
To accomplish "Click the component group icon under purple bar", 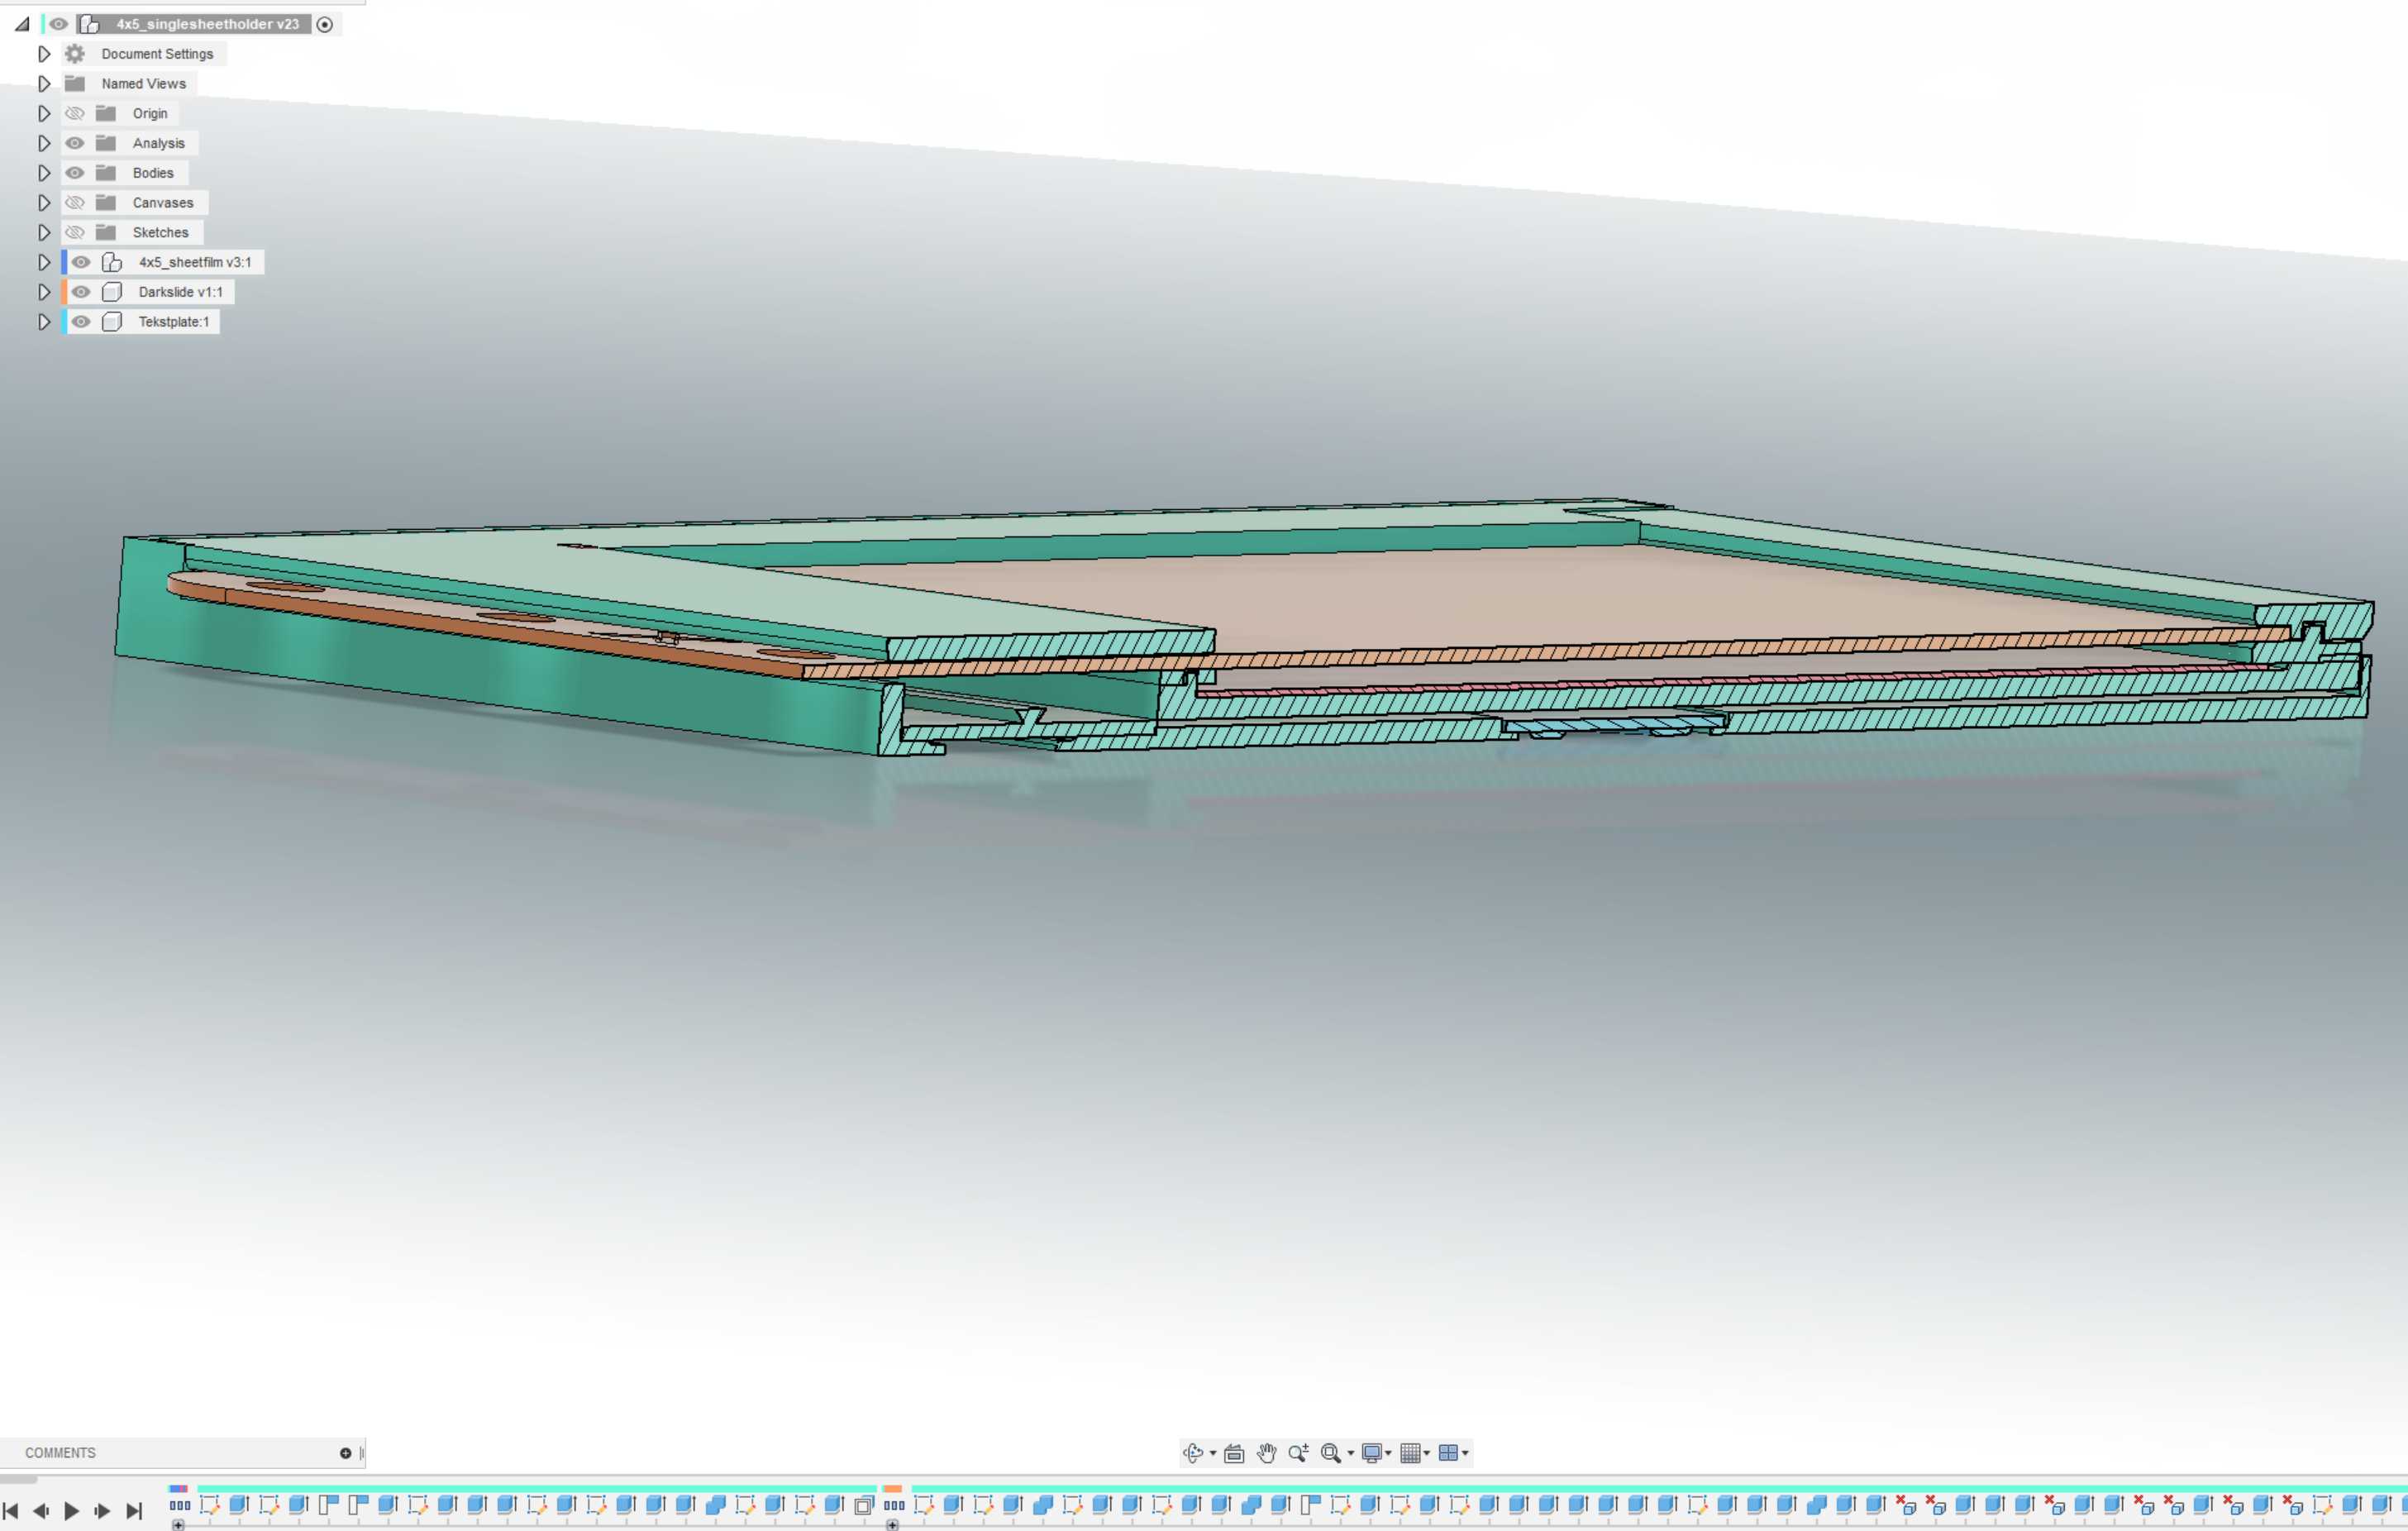I will point(180,1505).
